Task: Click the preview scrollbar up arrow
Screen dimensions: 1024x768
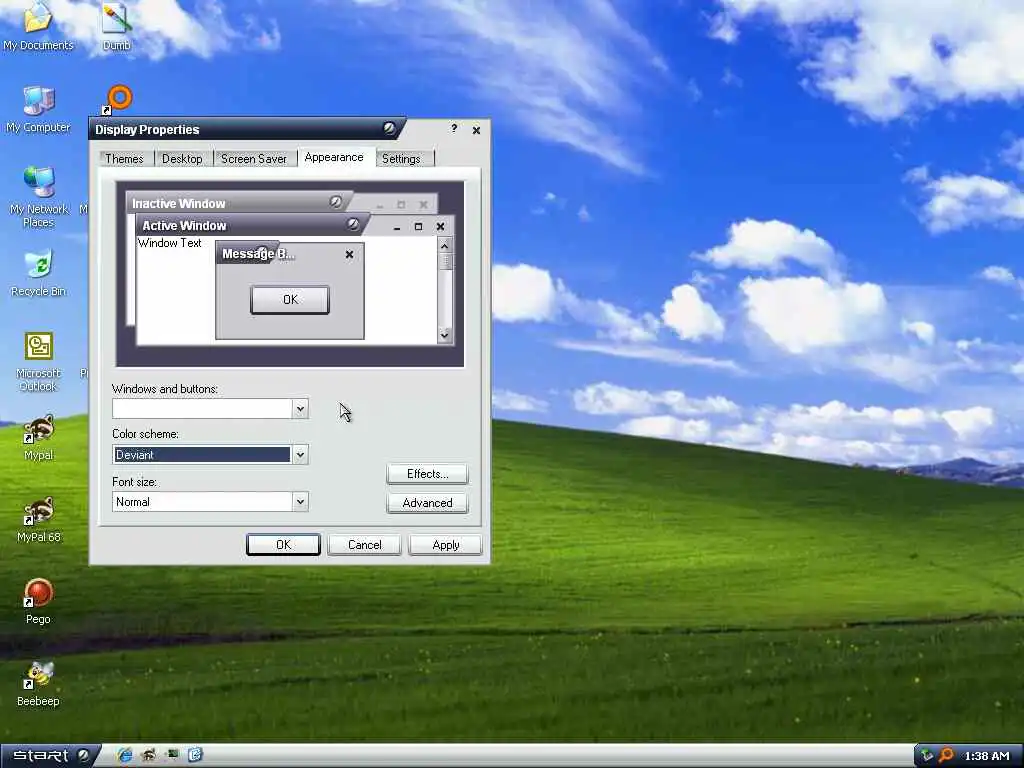Action: tap(445, 246)
